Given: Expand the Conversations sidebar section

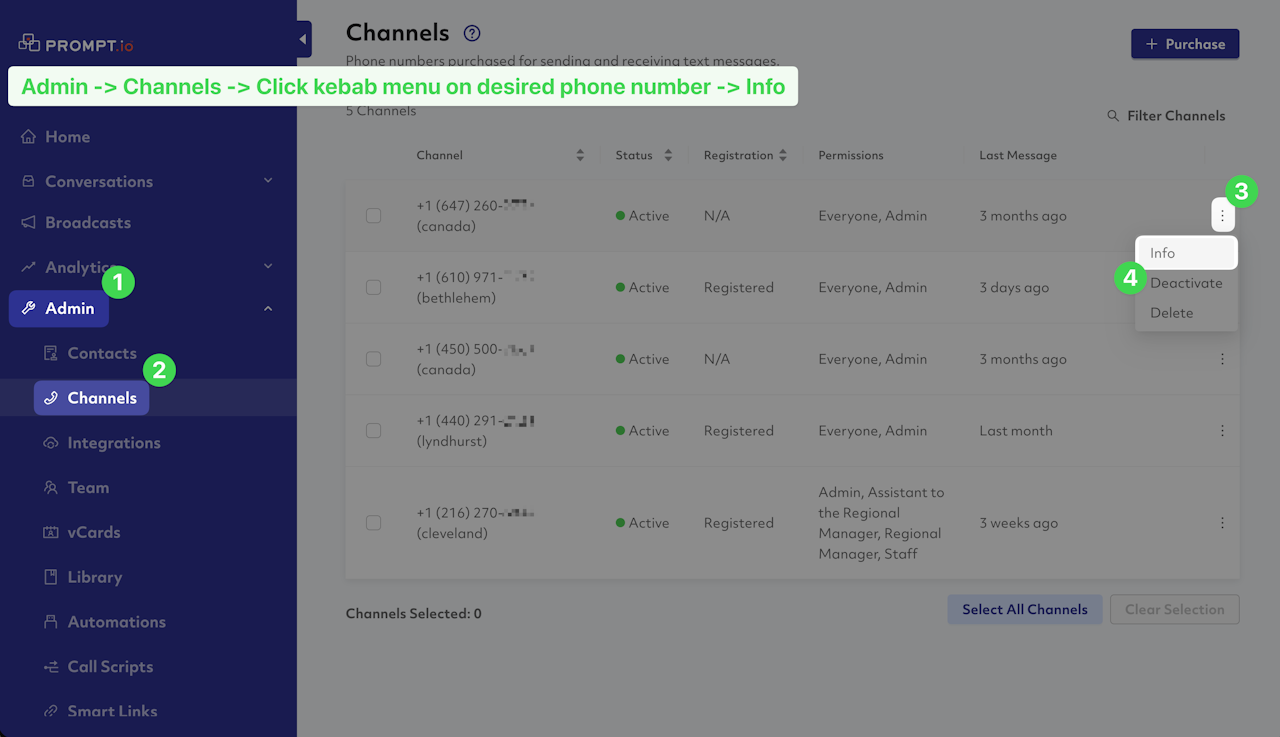Looking at the screenshot, I should (267, 181).
